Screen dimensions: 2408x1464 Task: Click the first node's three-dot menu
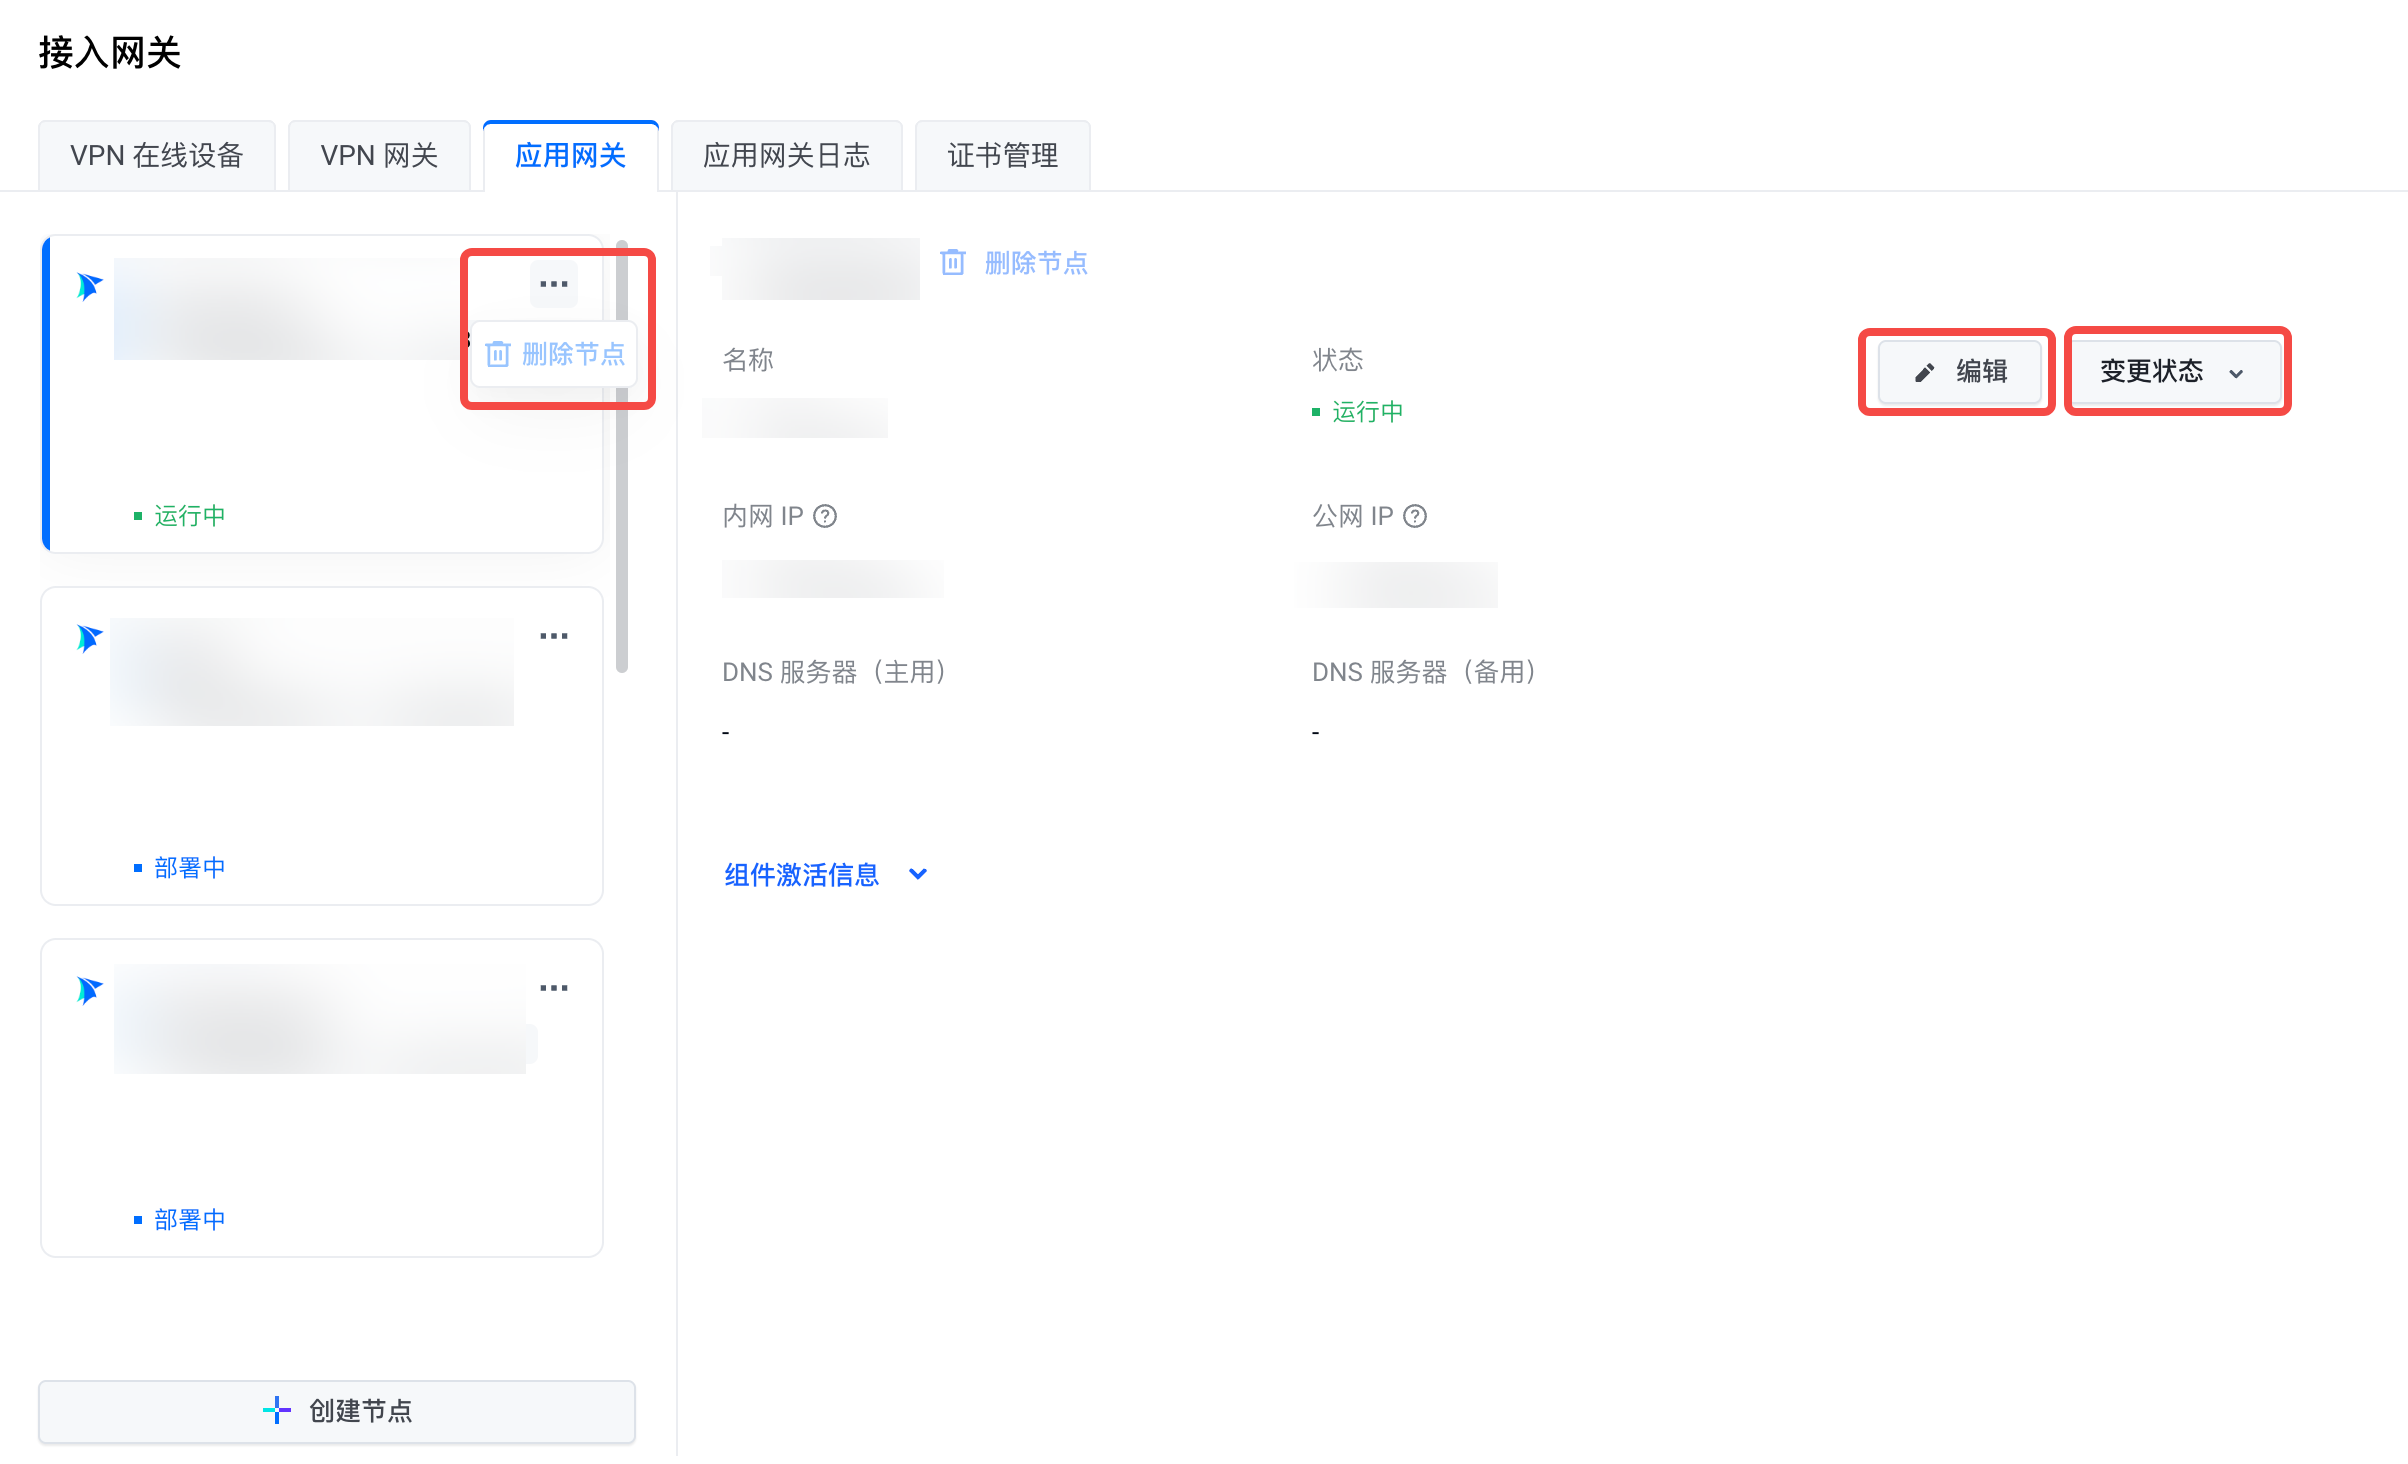pos(553,285)
